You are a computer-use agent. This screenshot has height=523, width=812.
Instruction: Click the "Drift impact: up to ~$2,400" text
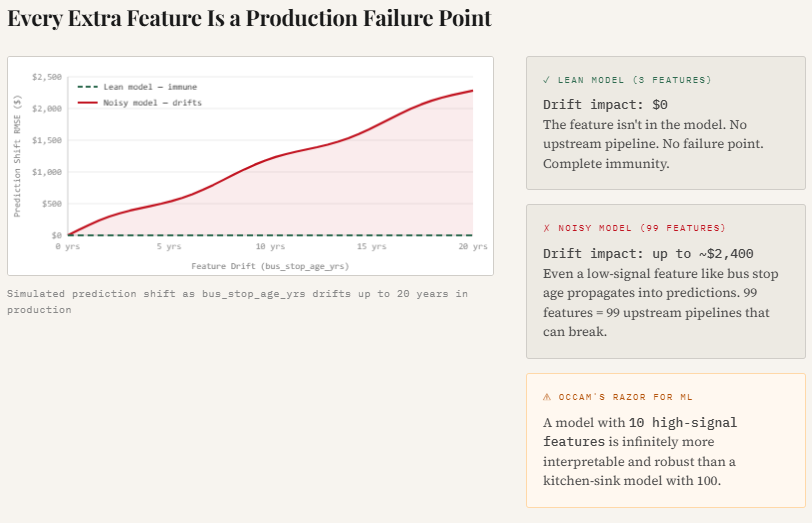pyautogui.click(x=648, y=253)
